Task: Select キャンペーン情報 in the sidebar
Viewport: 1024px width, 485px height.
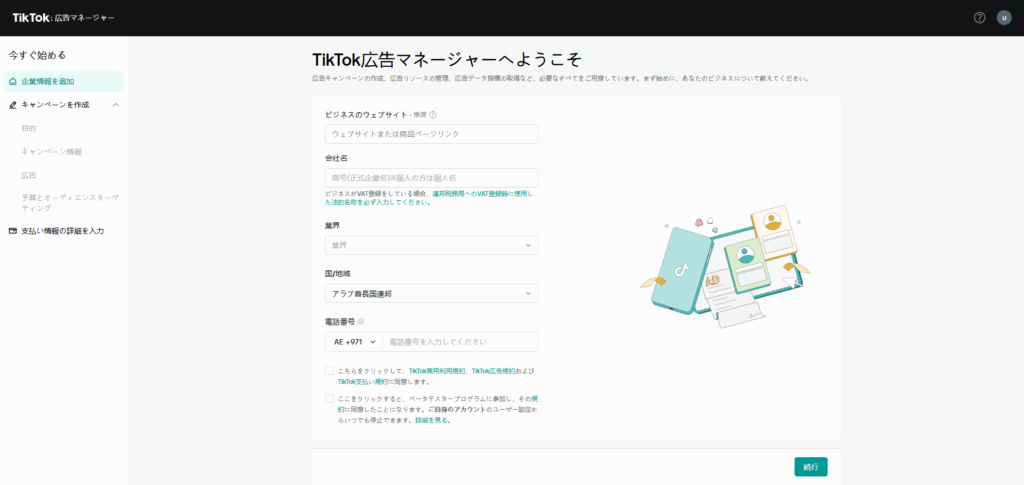Action: point(52,151)
